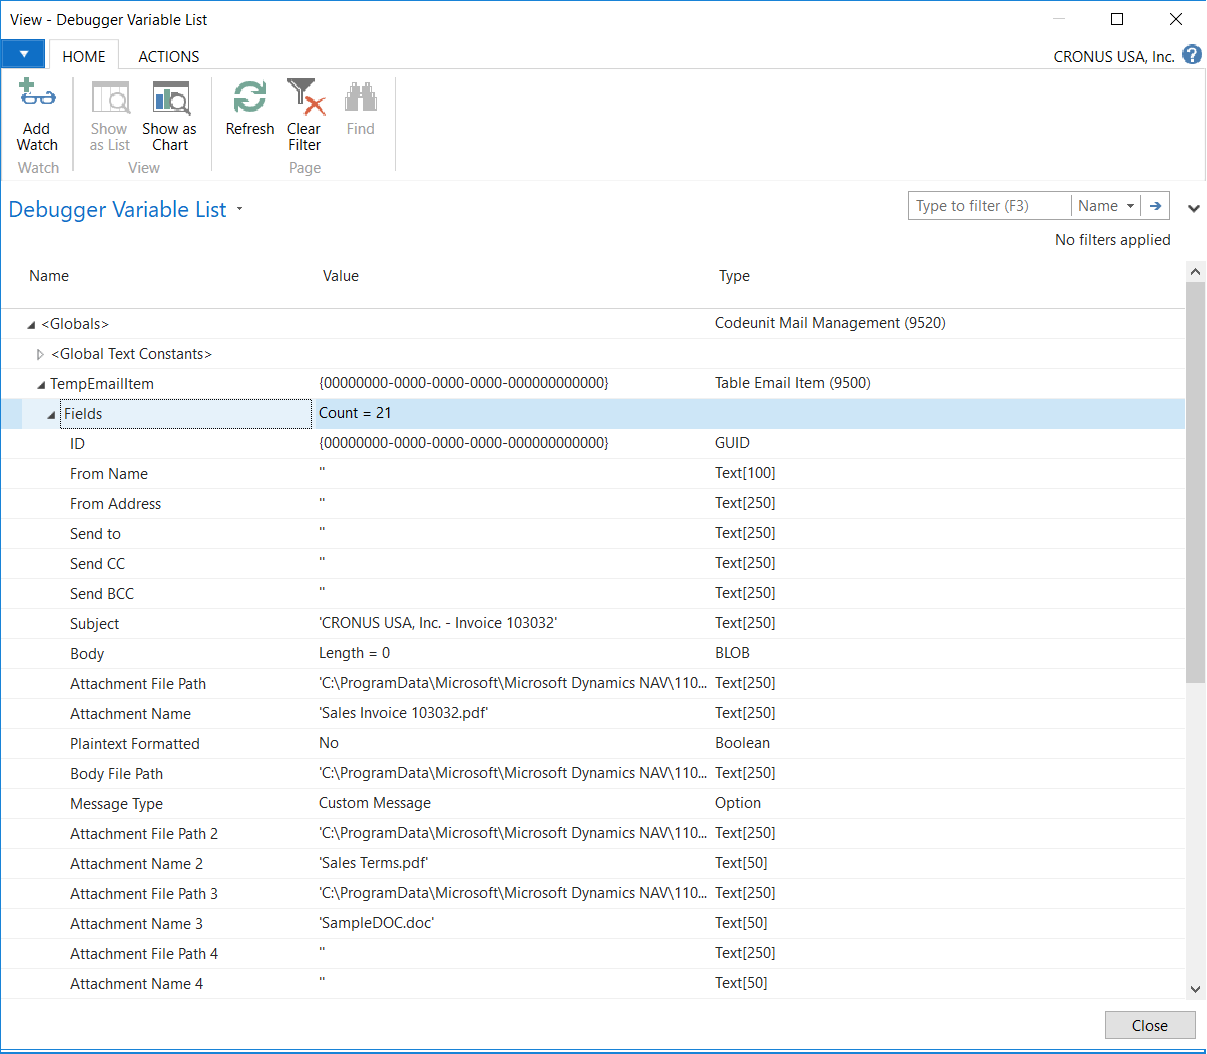
Task: Click the Refresh icon in ribbon
Action: tap(249, 98)
